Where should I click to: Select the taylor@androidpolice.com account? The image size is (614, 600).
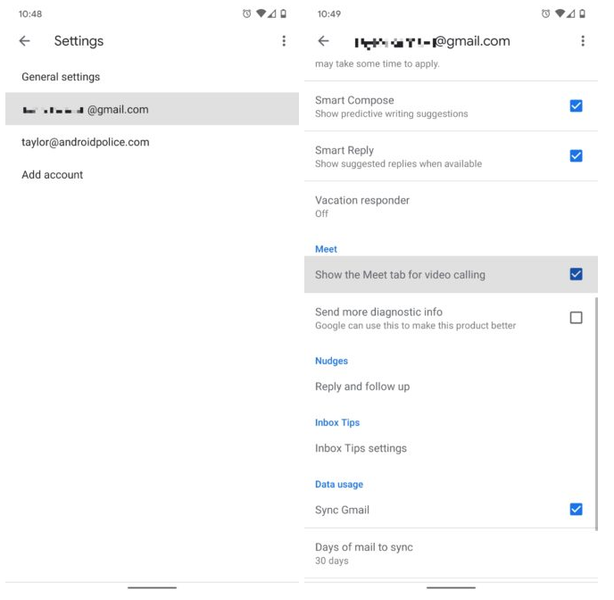point(152,142)
